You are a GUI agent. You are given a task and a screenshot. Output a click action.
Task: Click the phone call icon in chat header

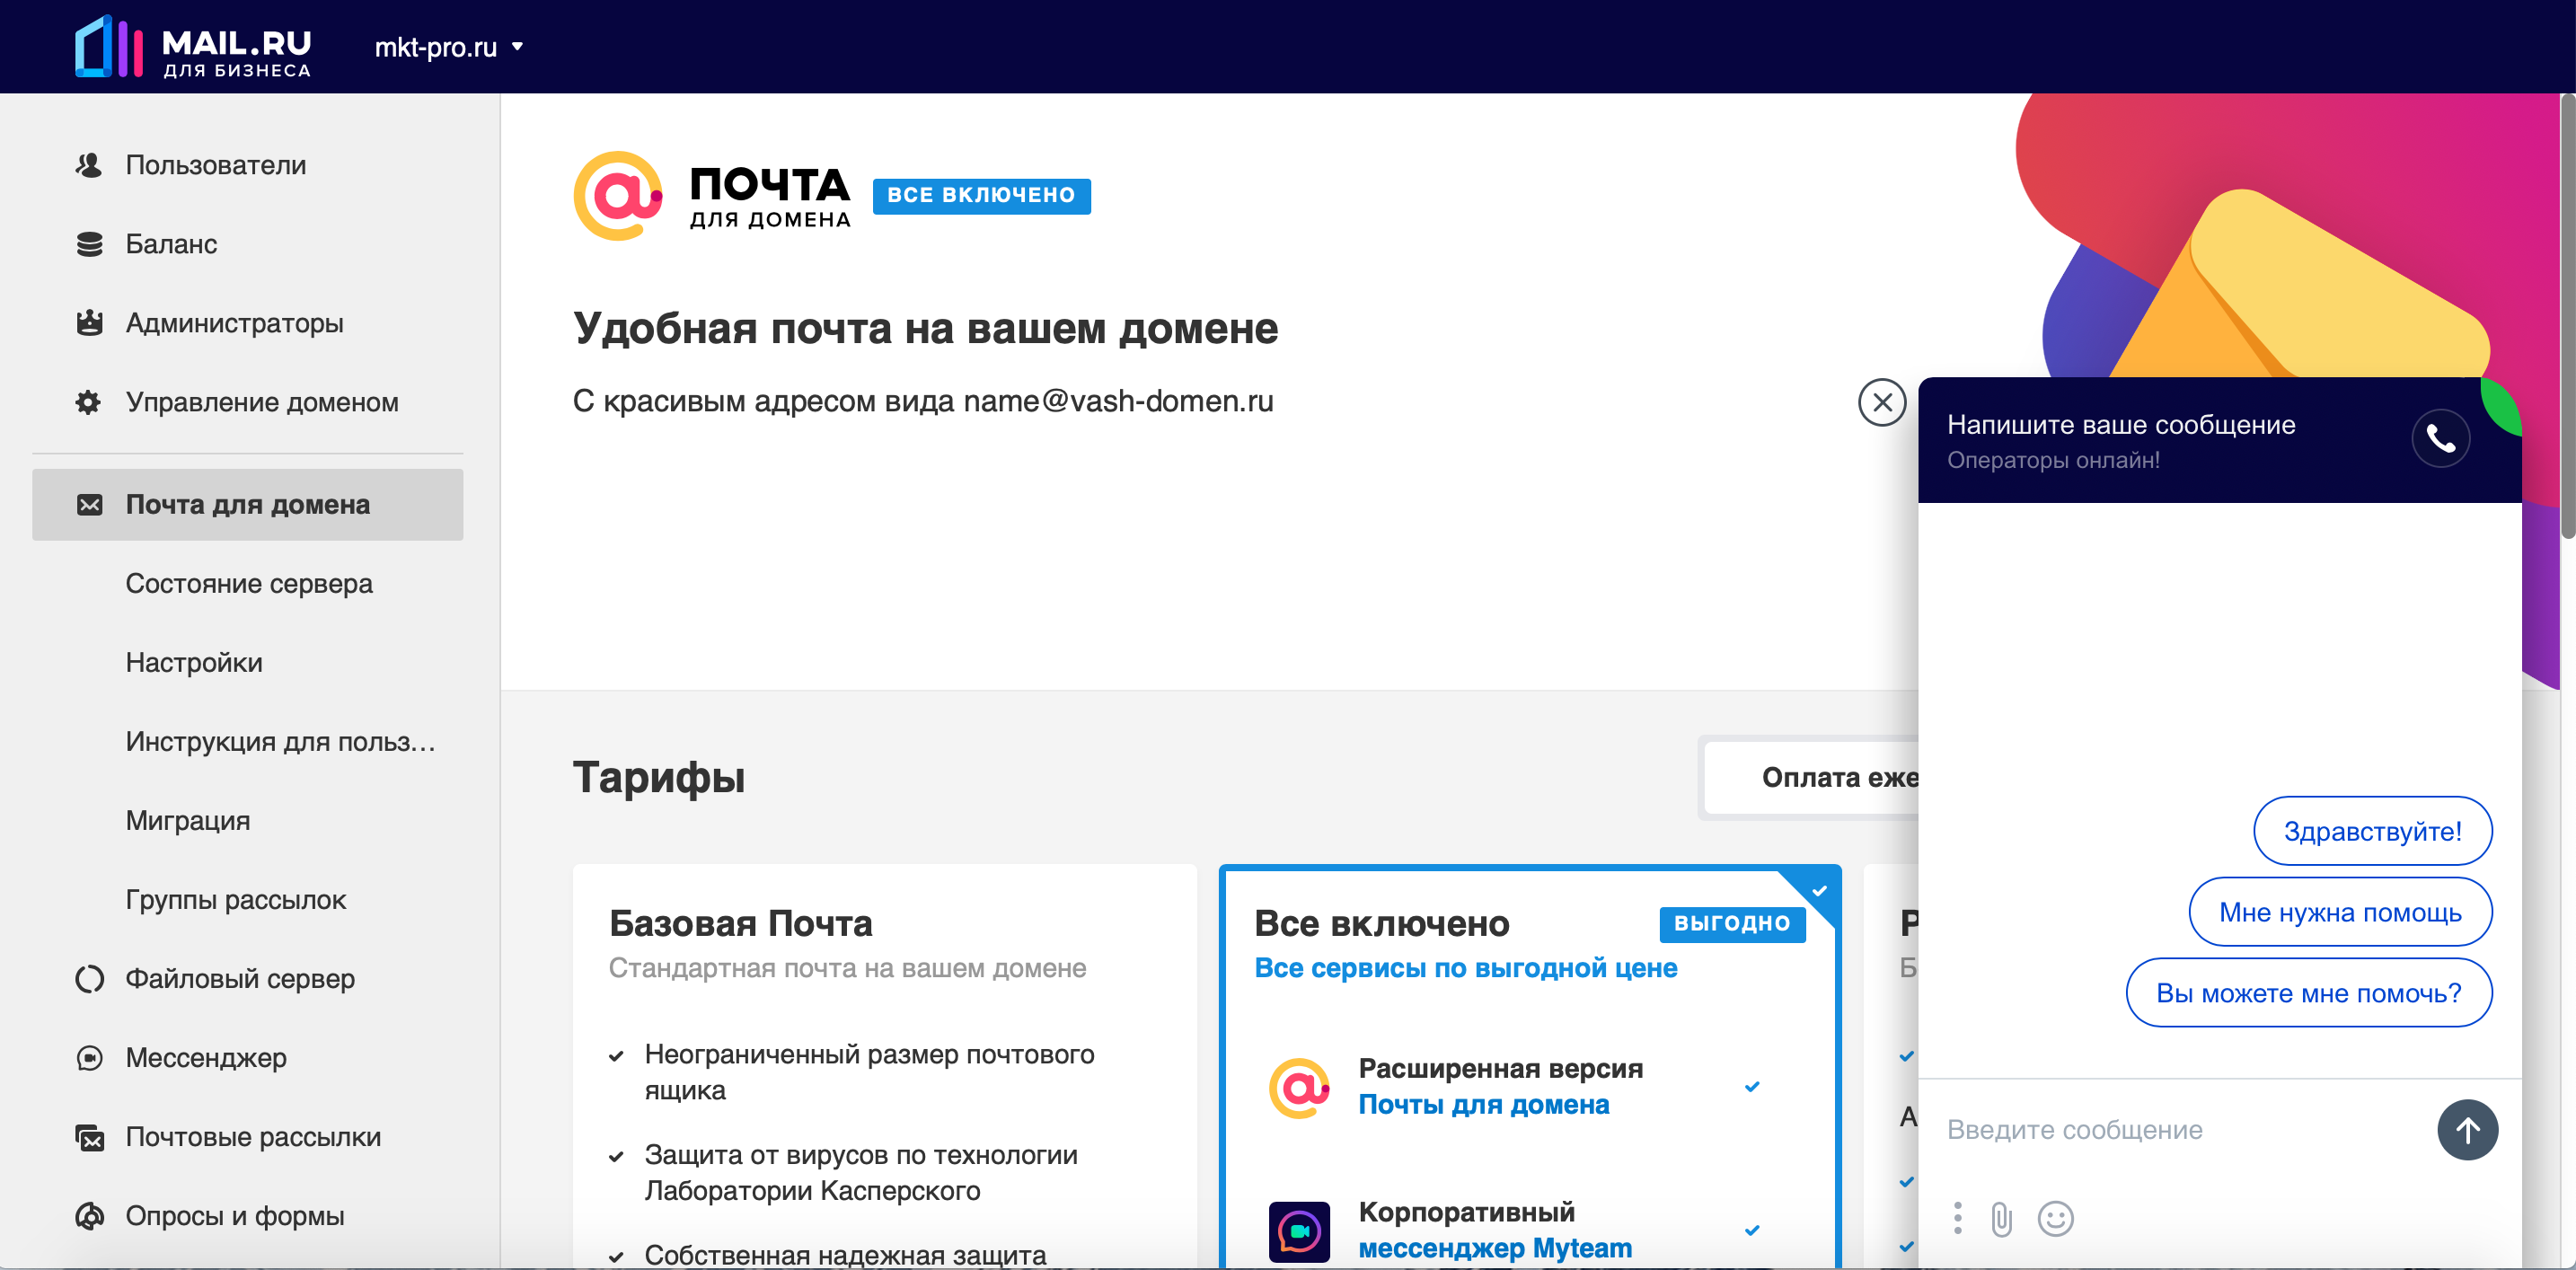2441,439
